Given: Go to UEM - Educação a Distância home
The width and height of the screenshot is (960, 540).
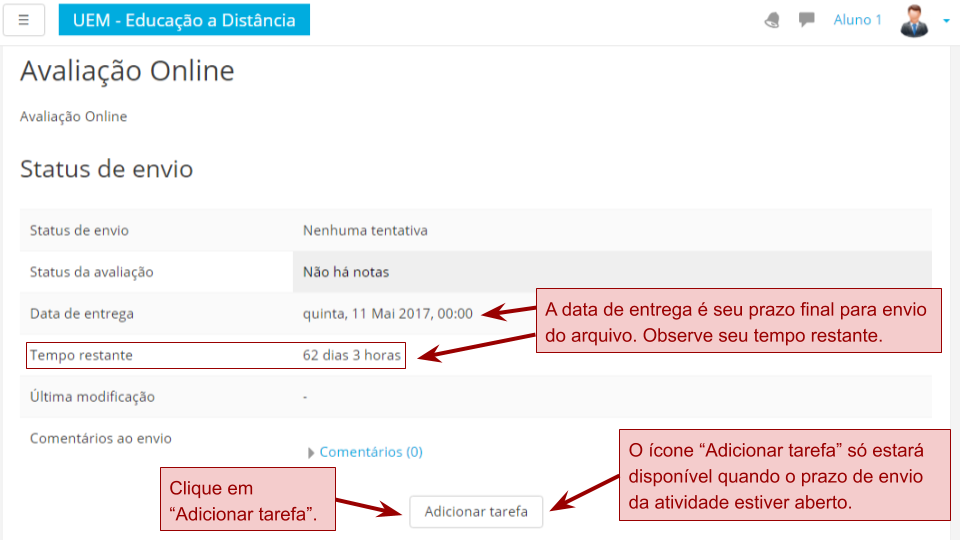Looking at the screenshot, I should pos(184,20).
